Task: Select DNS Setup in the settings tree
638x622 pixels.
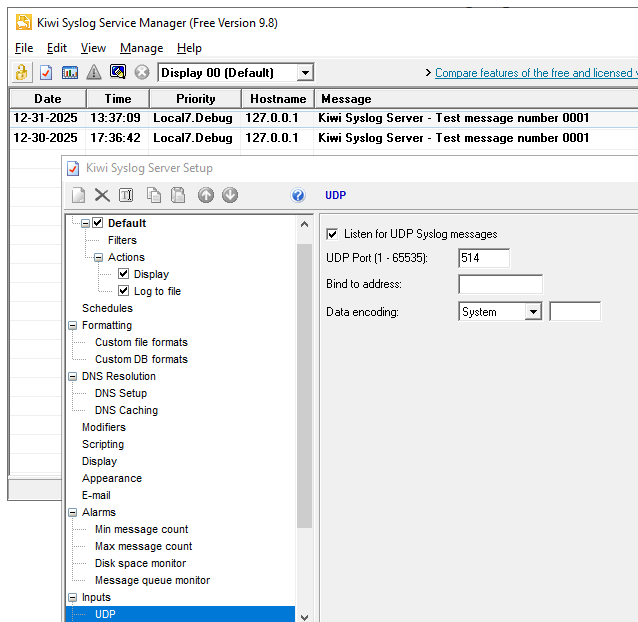Action: point(120,393)
